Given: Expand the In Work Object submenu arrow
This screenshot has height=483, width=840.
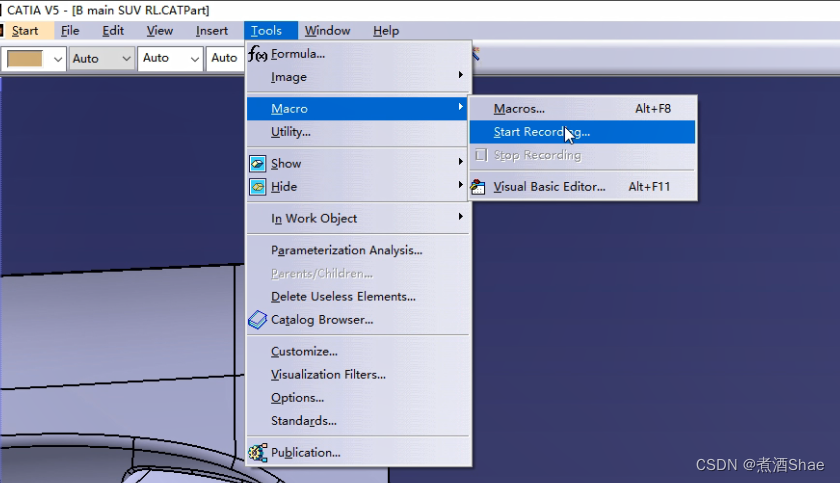Looking at the screenshot, I should point(460,216).
